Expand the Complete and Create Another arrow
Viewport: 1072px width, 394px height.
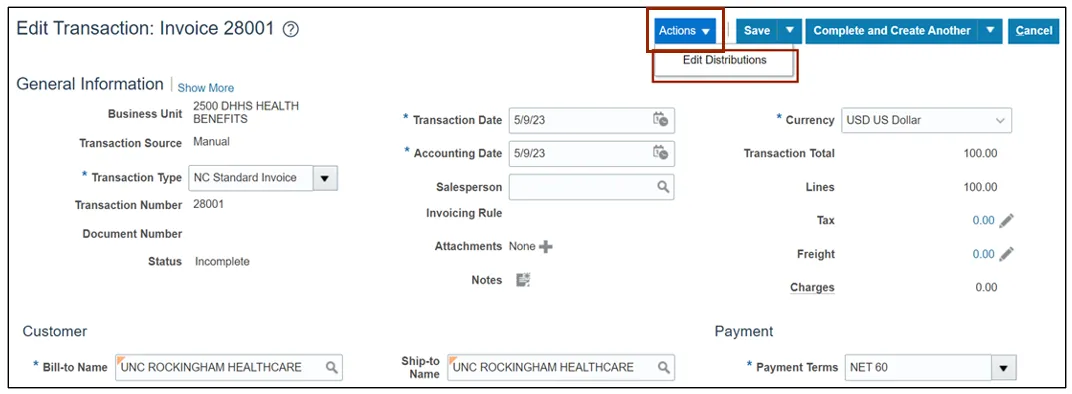(x=991, y=31)
